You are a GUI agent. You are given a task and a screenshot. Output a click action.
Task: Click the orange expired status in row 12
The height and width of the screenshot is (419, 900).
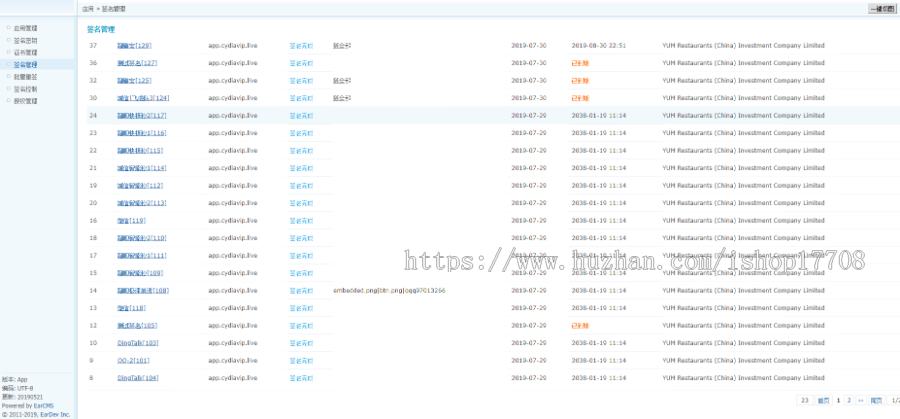click(580, 325)
